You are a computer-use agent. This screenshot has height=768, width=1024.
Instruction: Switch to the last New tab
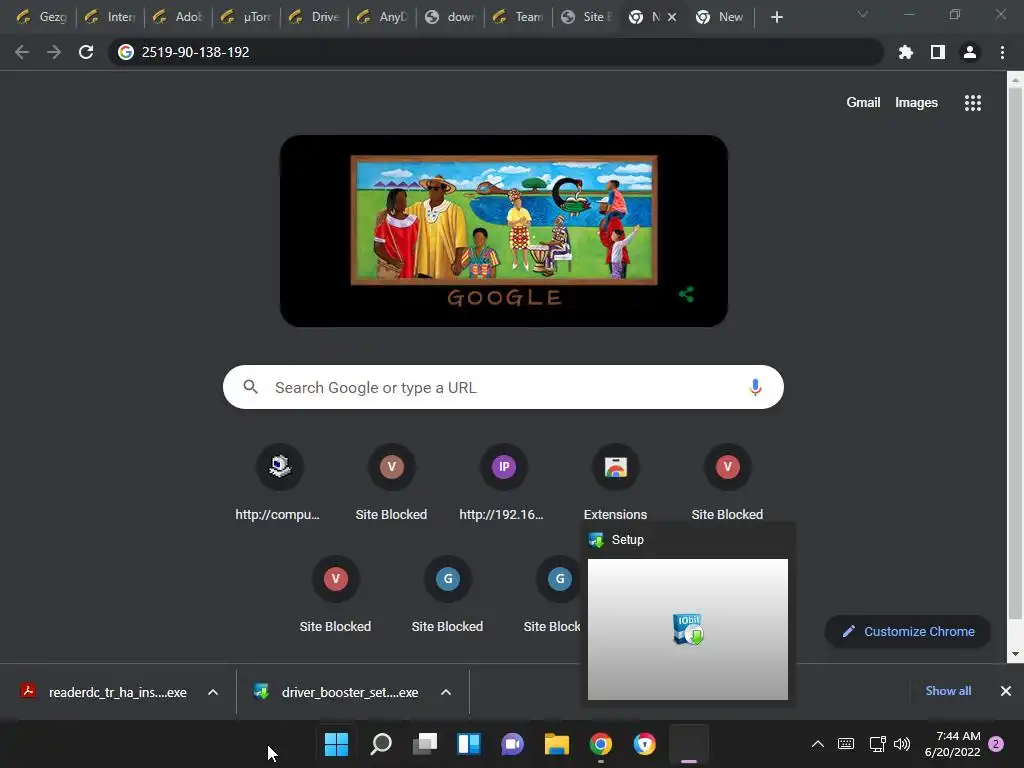[x=720, y=17]
